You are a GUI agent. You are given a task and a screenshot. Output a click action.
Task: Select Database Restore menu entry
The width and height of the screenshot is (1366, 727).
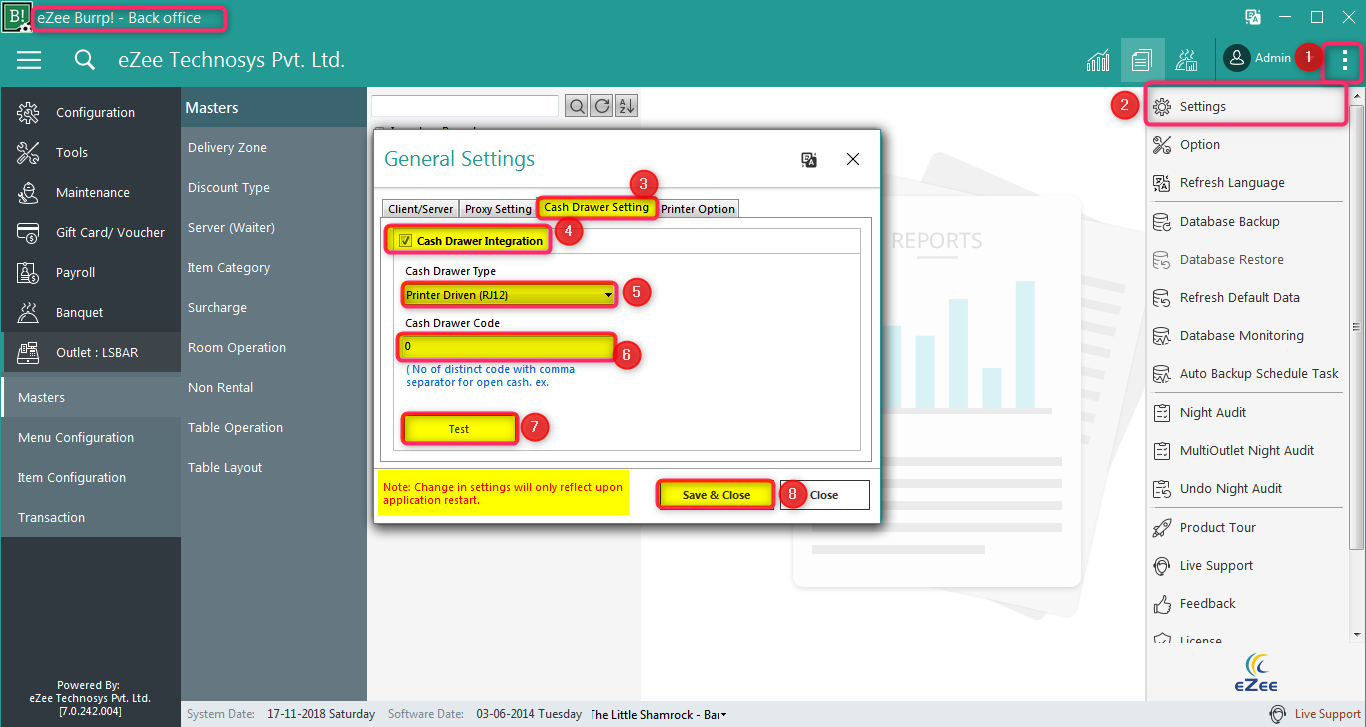pyautogui.click(x=1246, y=259)
